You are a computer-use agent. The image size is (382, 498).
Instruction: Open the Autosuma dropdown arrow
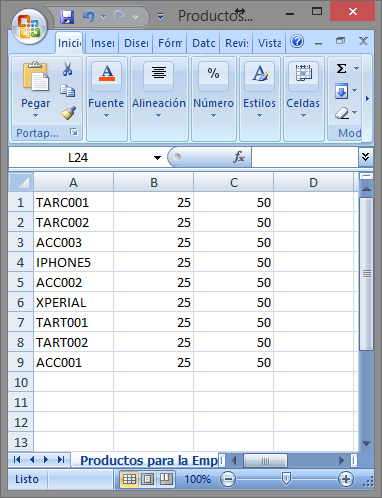click(x=356, y=68)
